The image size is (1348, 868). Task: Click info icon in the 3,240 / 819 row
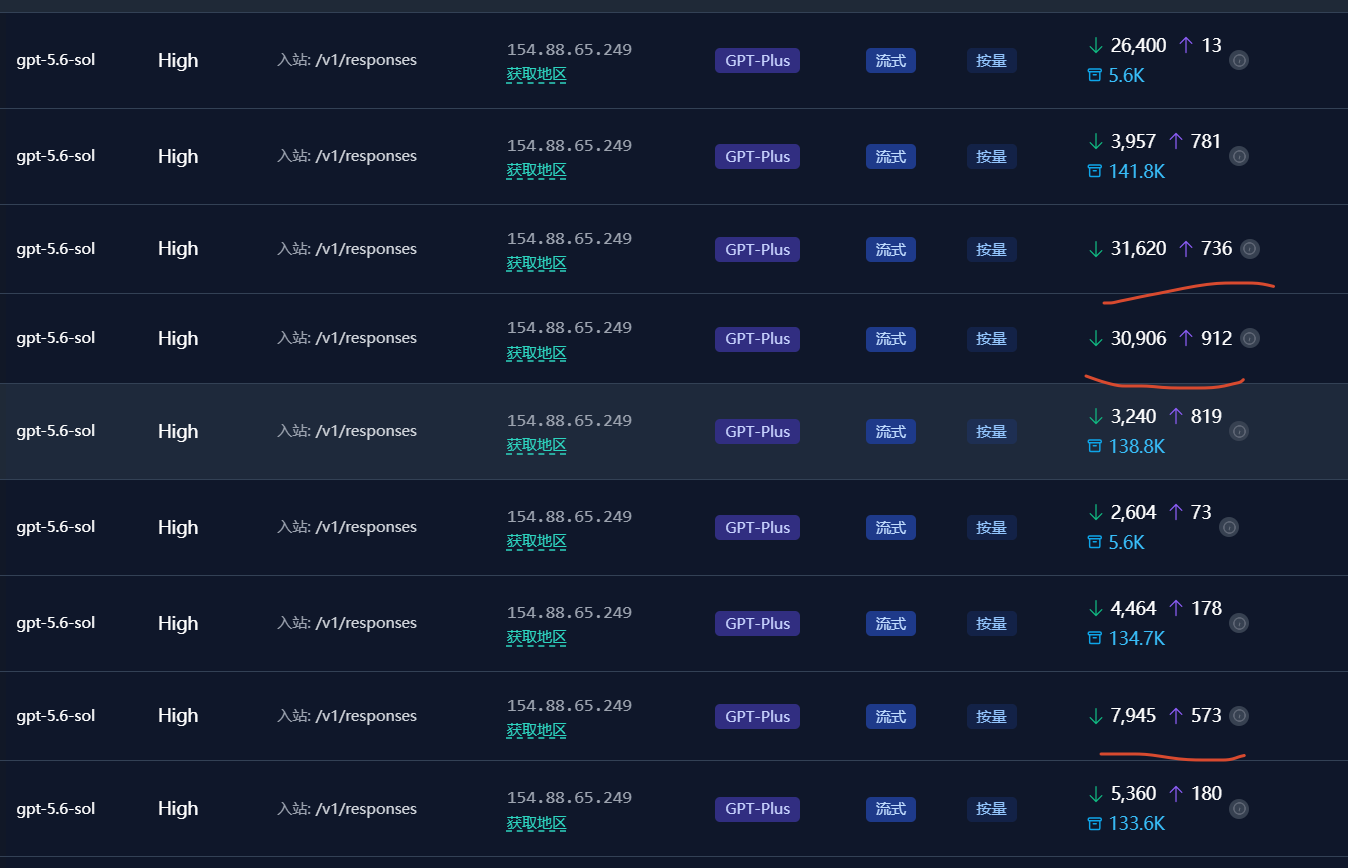(x=1239, y=431)
